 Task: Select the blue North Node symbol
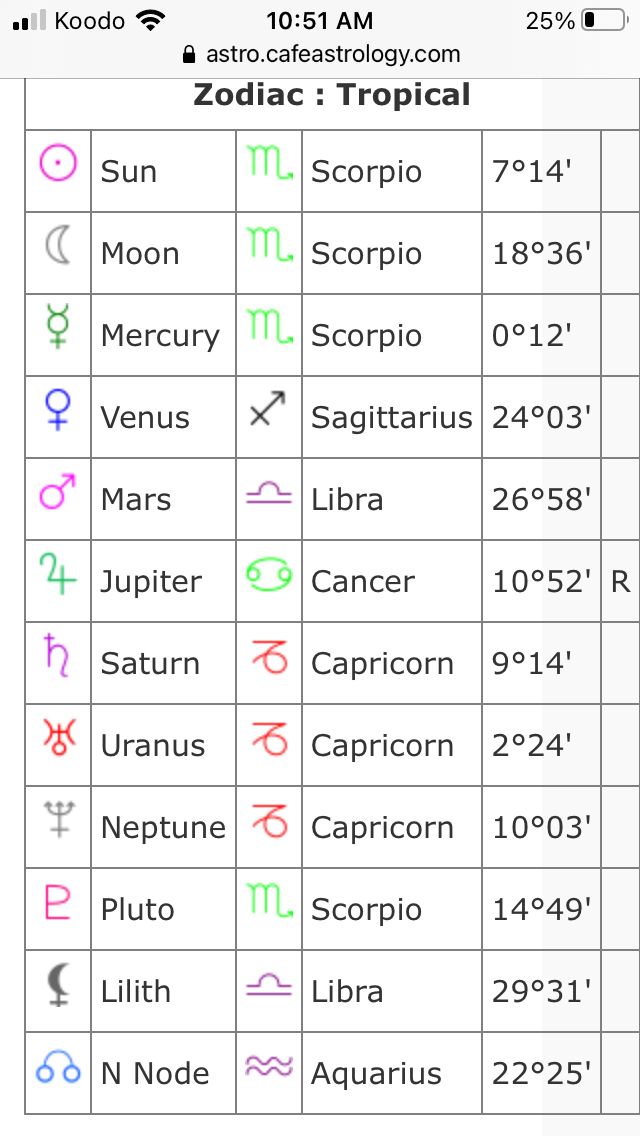(58, 1066)
